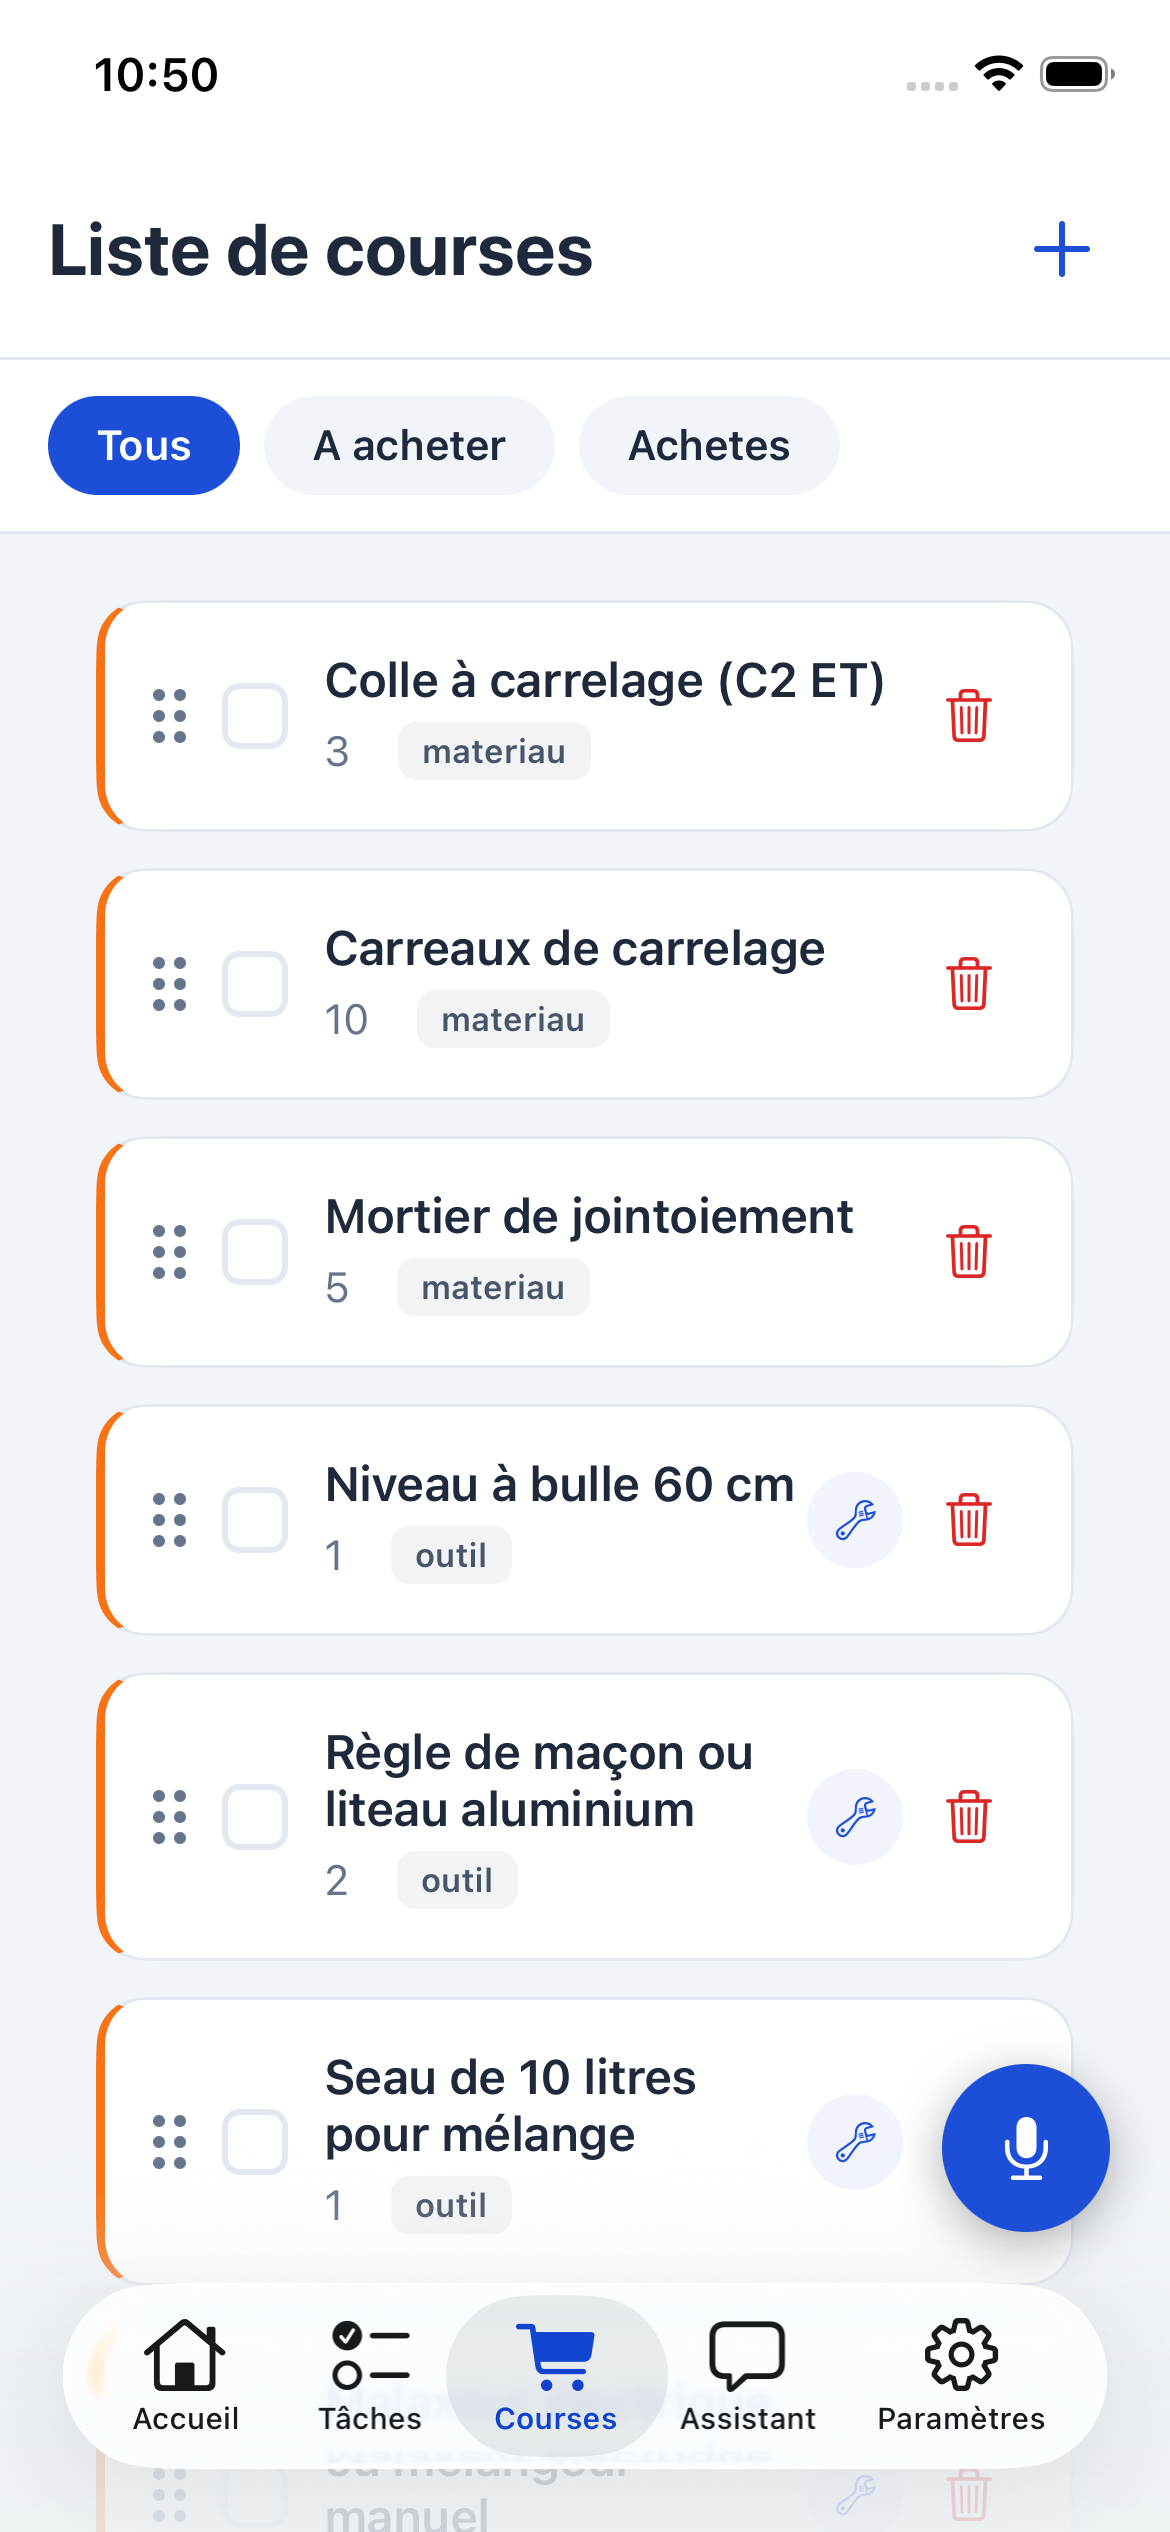Tick the Mortier de jointoiement checkbox

pyautogui.click(x=255, y=1252)
